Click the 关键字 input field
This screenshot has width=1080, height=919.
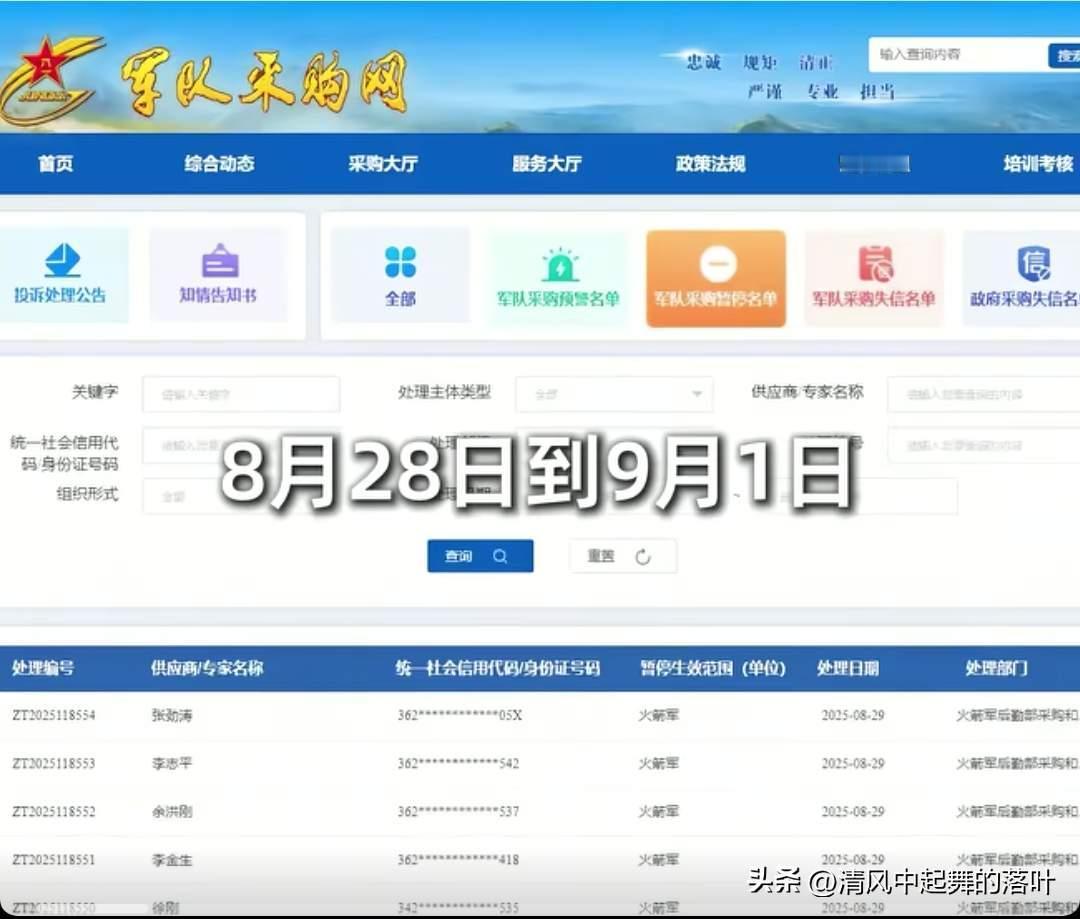(241, 394)
